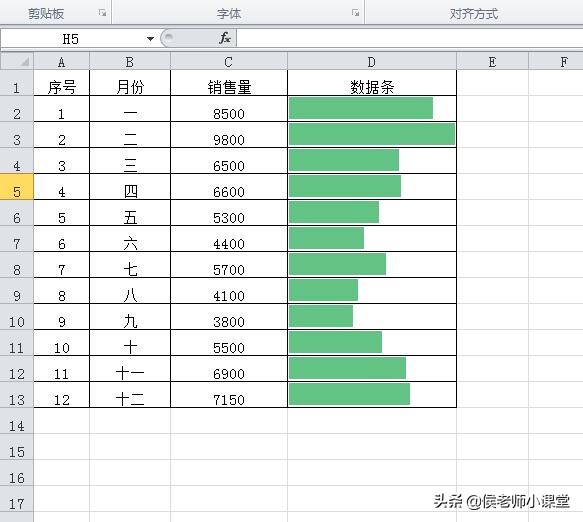Viewport: 583px width, 522px height.
Task: Click the 字体 group label
Action: [229, 14]
